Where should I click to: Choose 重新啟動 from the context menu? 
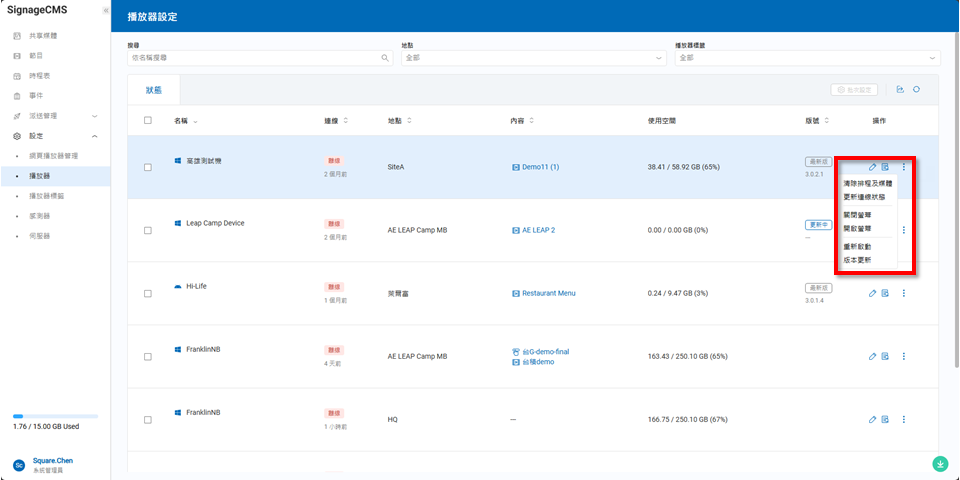click(857, 246)
